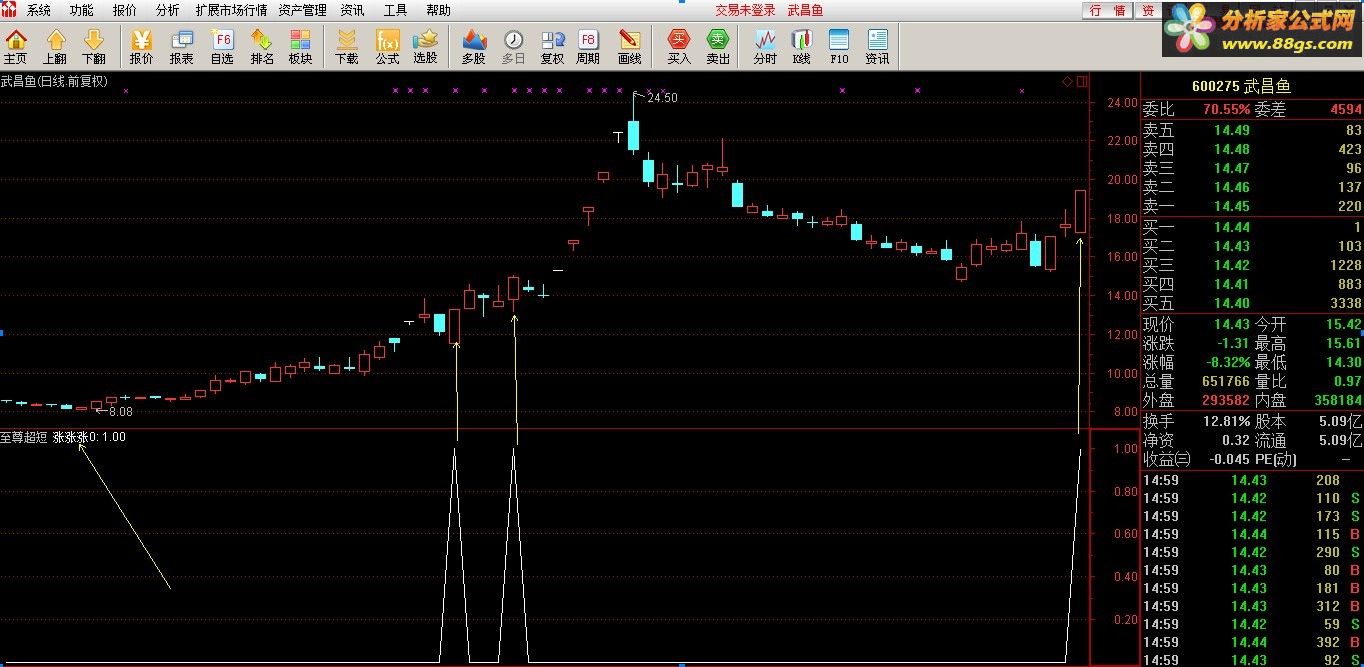This screenshot has height=667, width=1364.
Task: Click the 卖一 14.45 order row
Action: [x=1252, y=206]
